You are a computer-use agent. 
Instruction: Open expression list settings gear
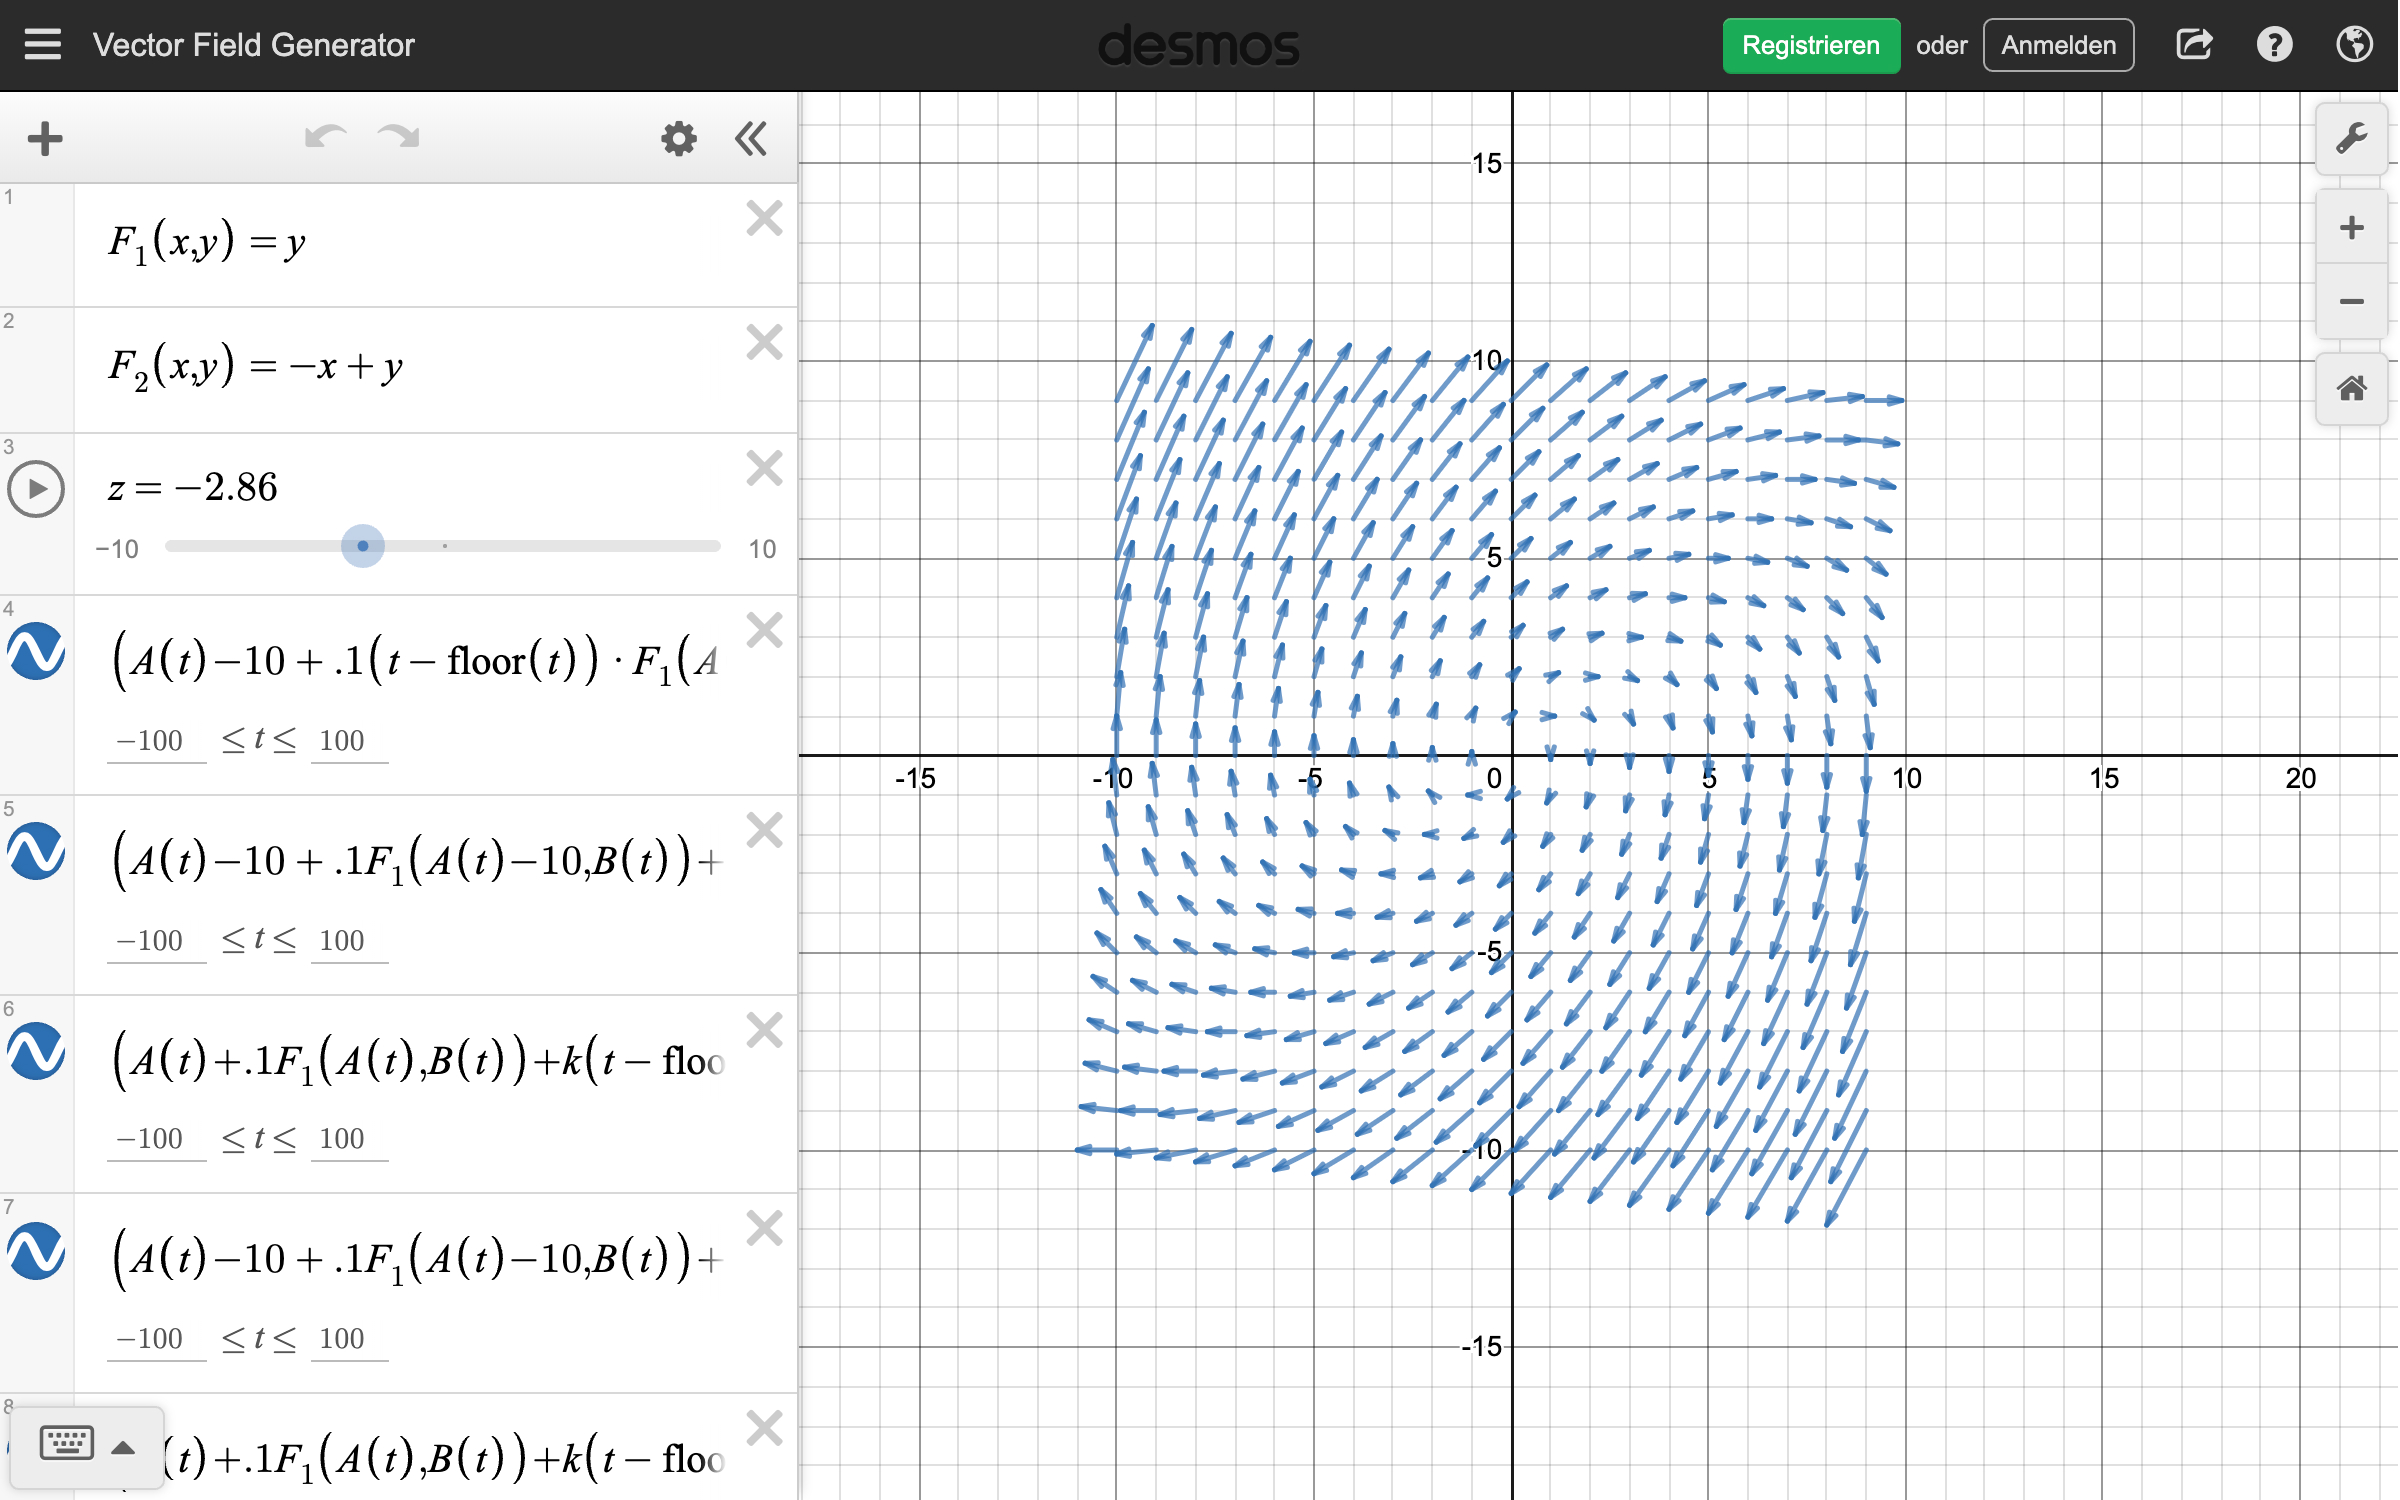679,138
